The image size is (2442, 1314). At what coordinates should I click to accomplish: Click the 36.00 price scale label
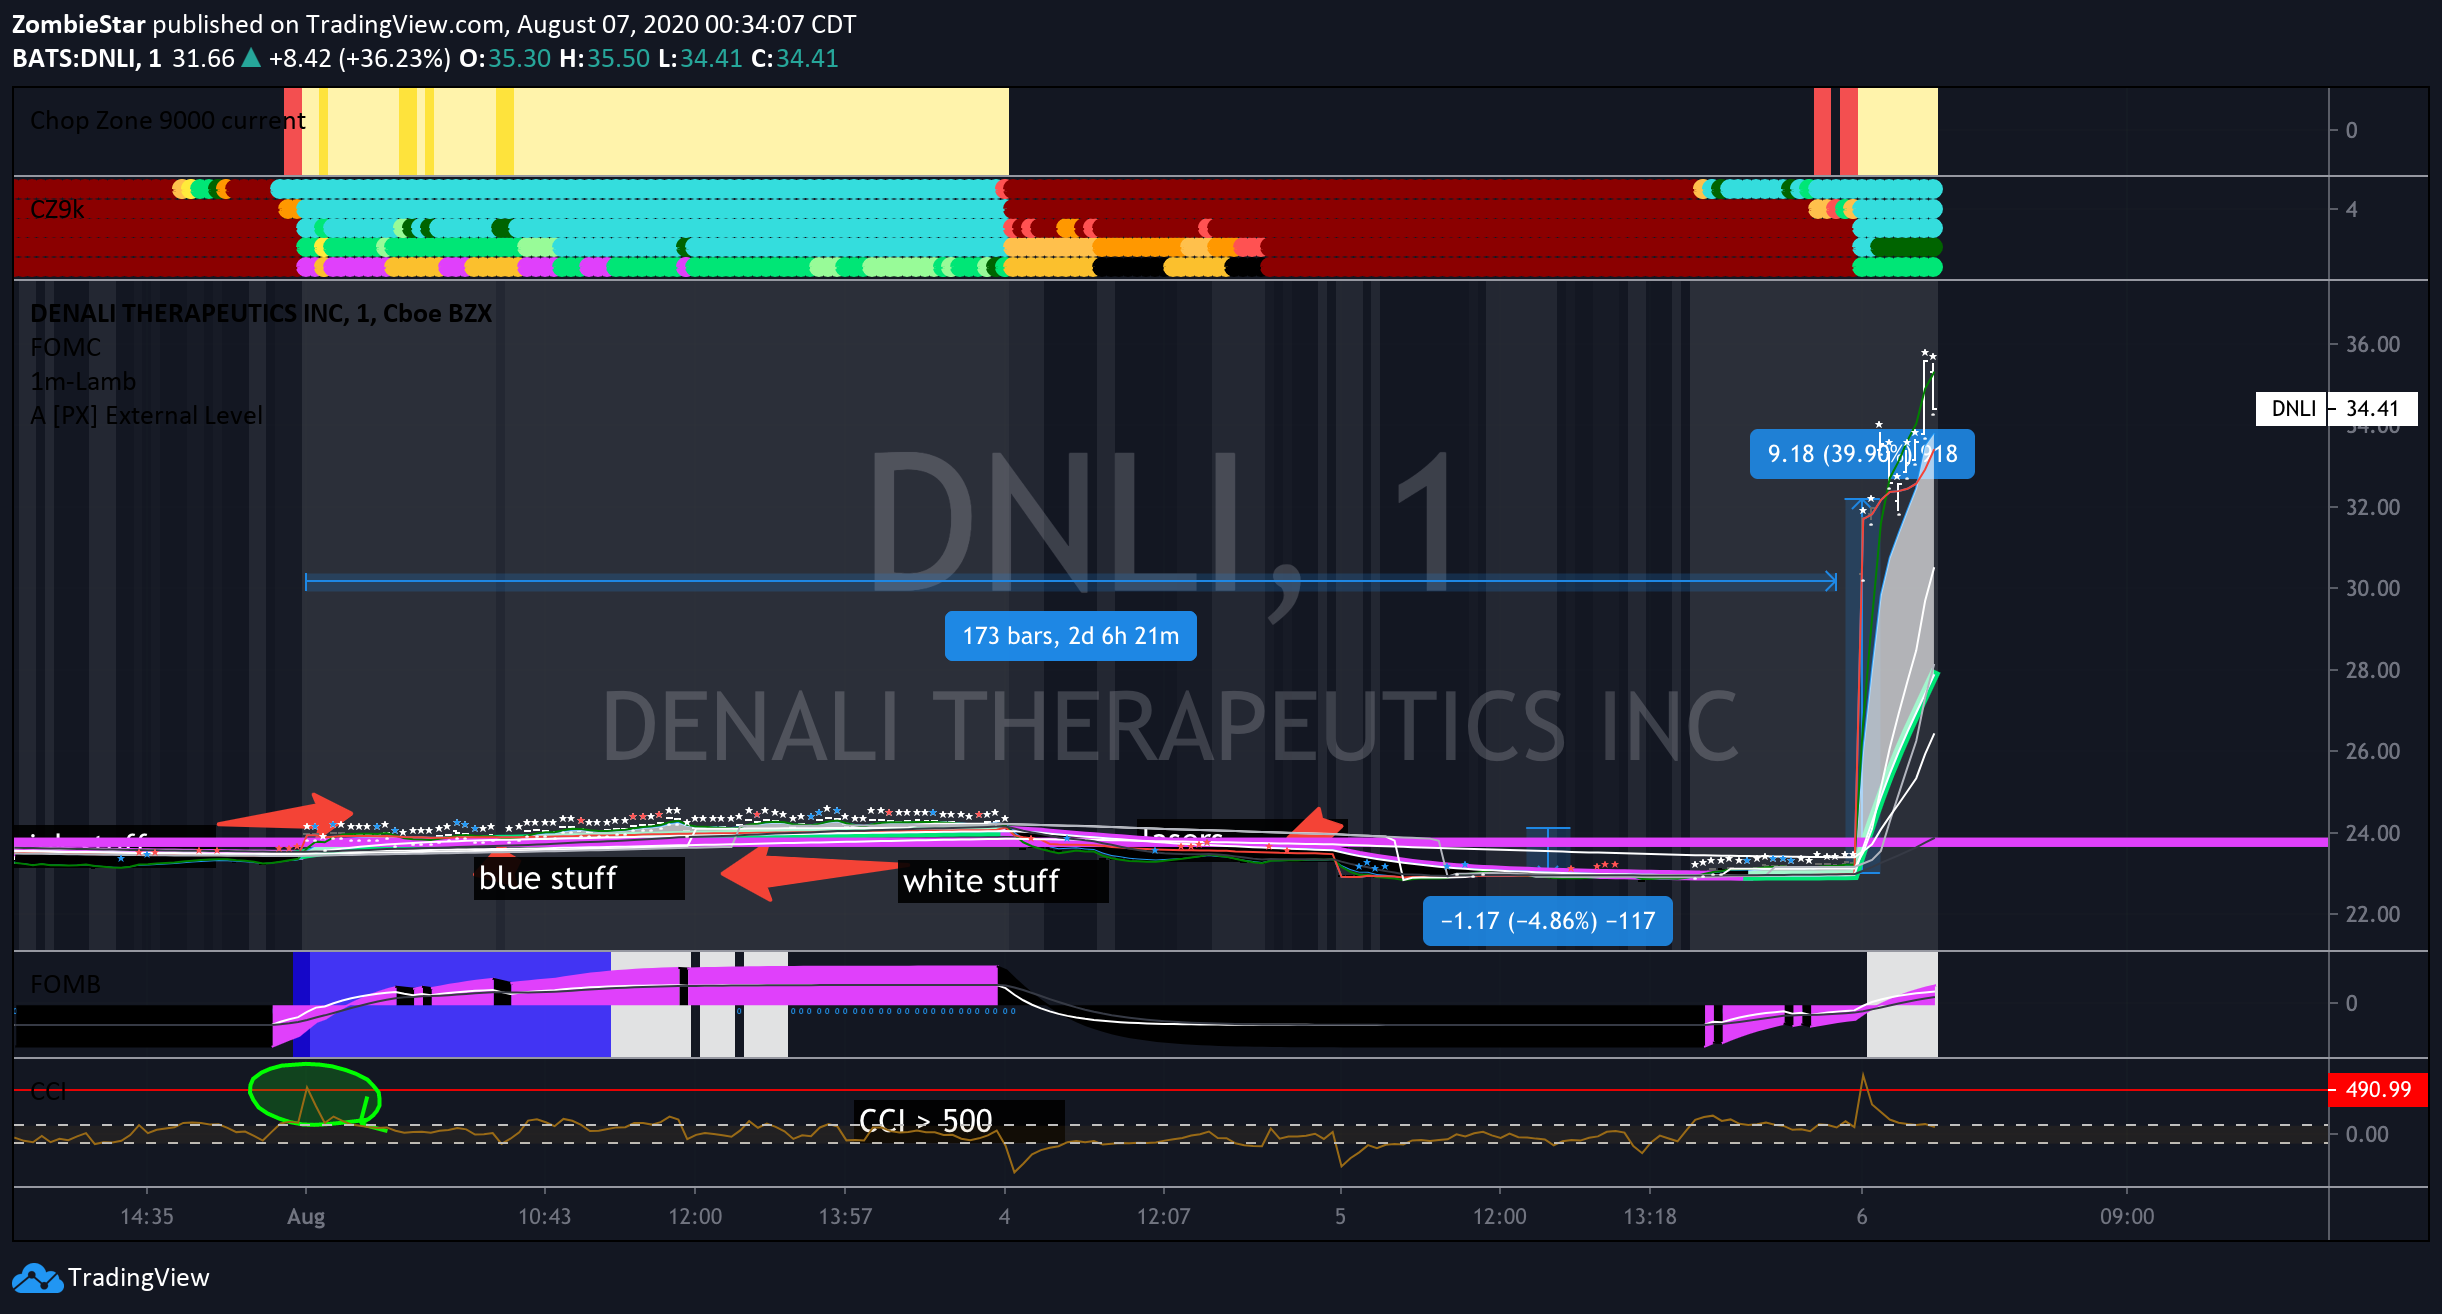coord(2373,344)
